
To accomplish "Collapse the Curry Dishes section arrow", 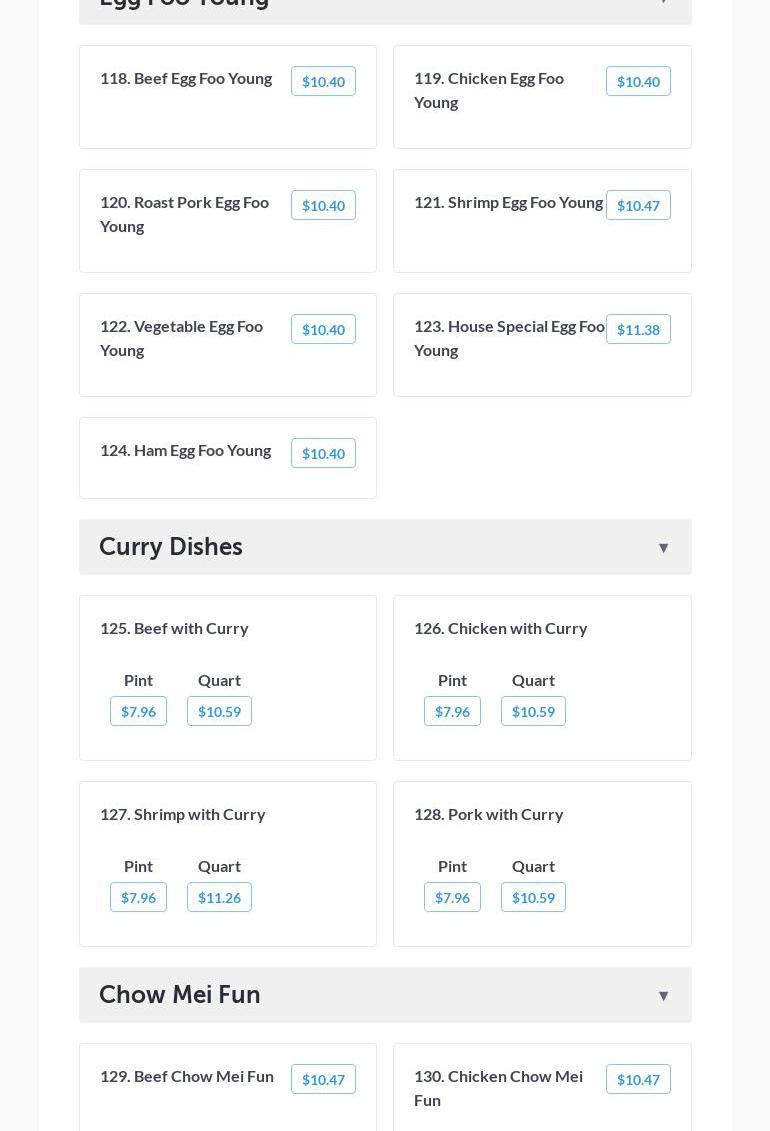I will click(x=663, y=547).
